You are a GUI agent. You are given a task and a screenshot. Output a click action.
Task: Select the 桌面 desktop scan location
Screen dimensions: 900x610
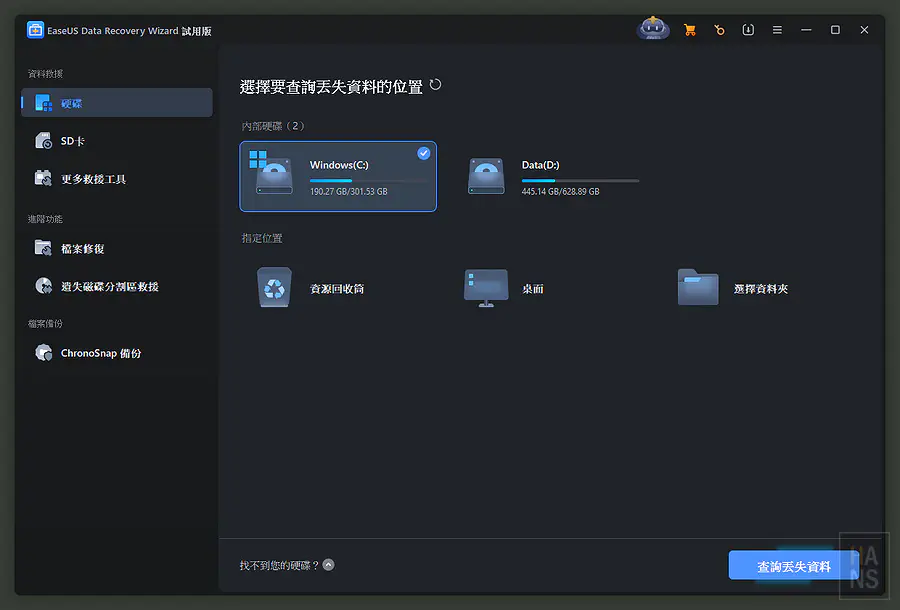pos(486,287)
